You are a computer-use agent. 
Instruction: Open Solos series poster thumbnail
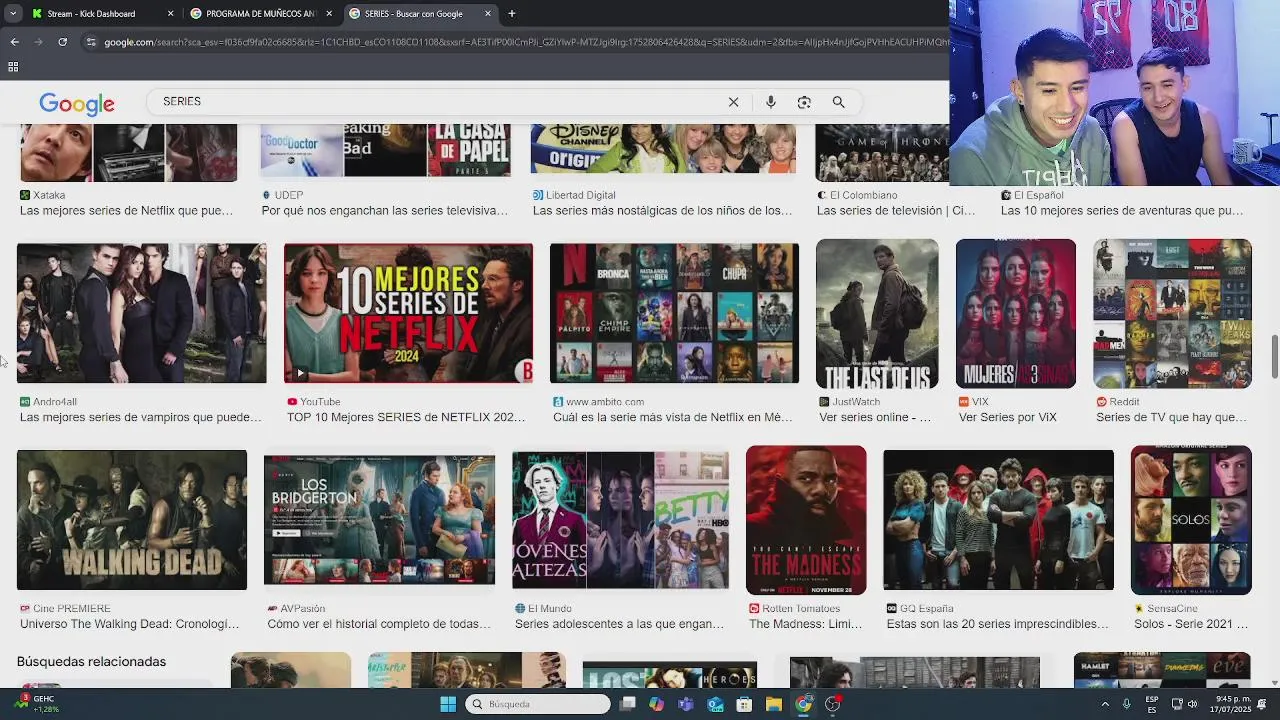point(1191,520)
